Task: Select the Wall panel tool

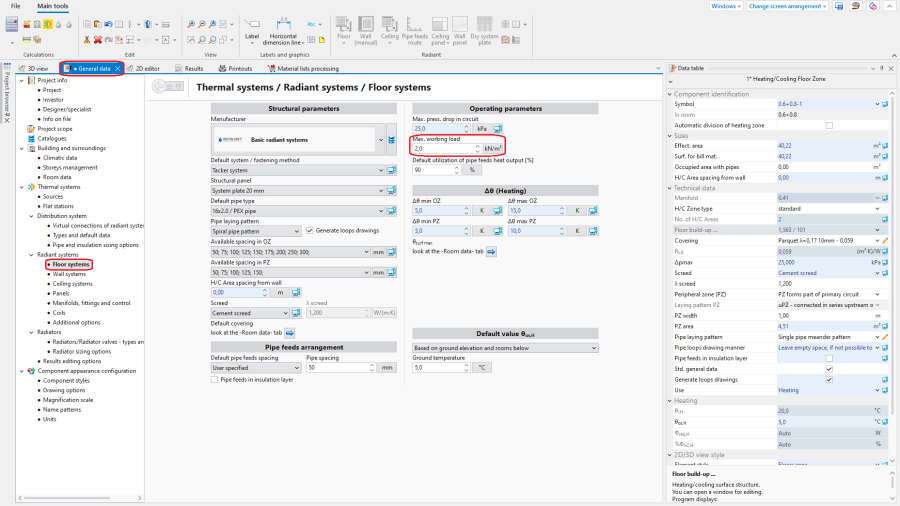Action: pos(460,30)
